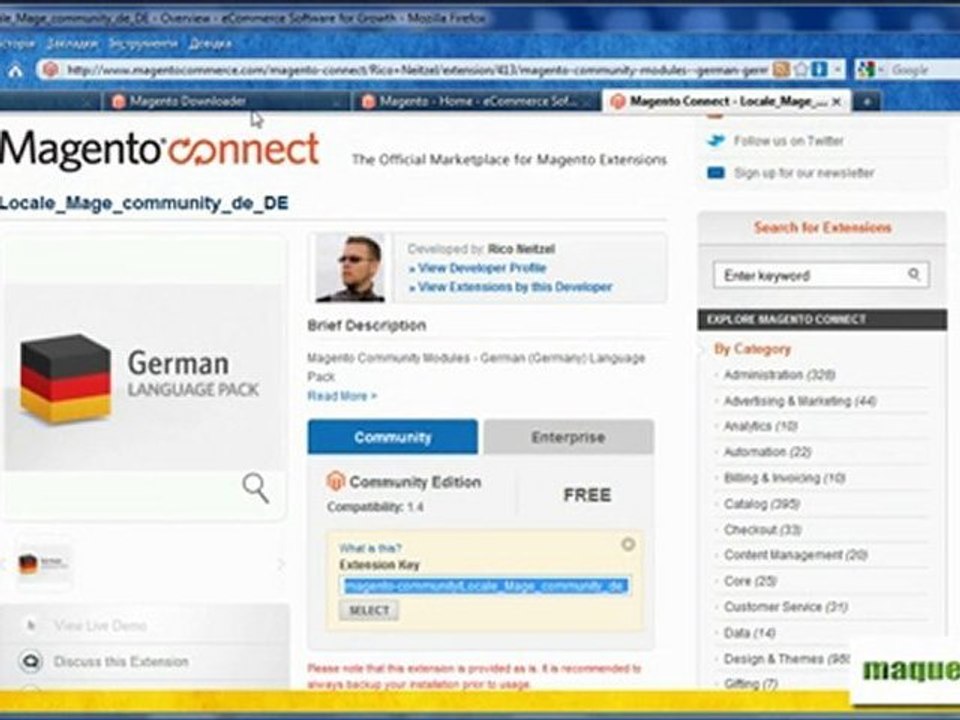This screenshot has height=720, width=960.
Task: Click the Twitter bird icon
Action: click(715, 141)
